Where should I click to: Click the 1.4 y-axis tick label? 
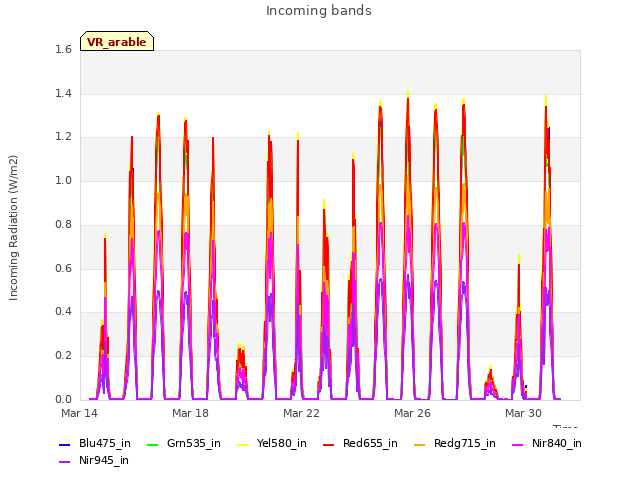point(63,94)
